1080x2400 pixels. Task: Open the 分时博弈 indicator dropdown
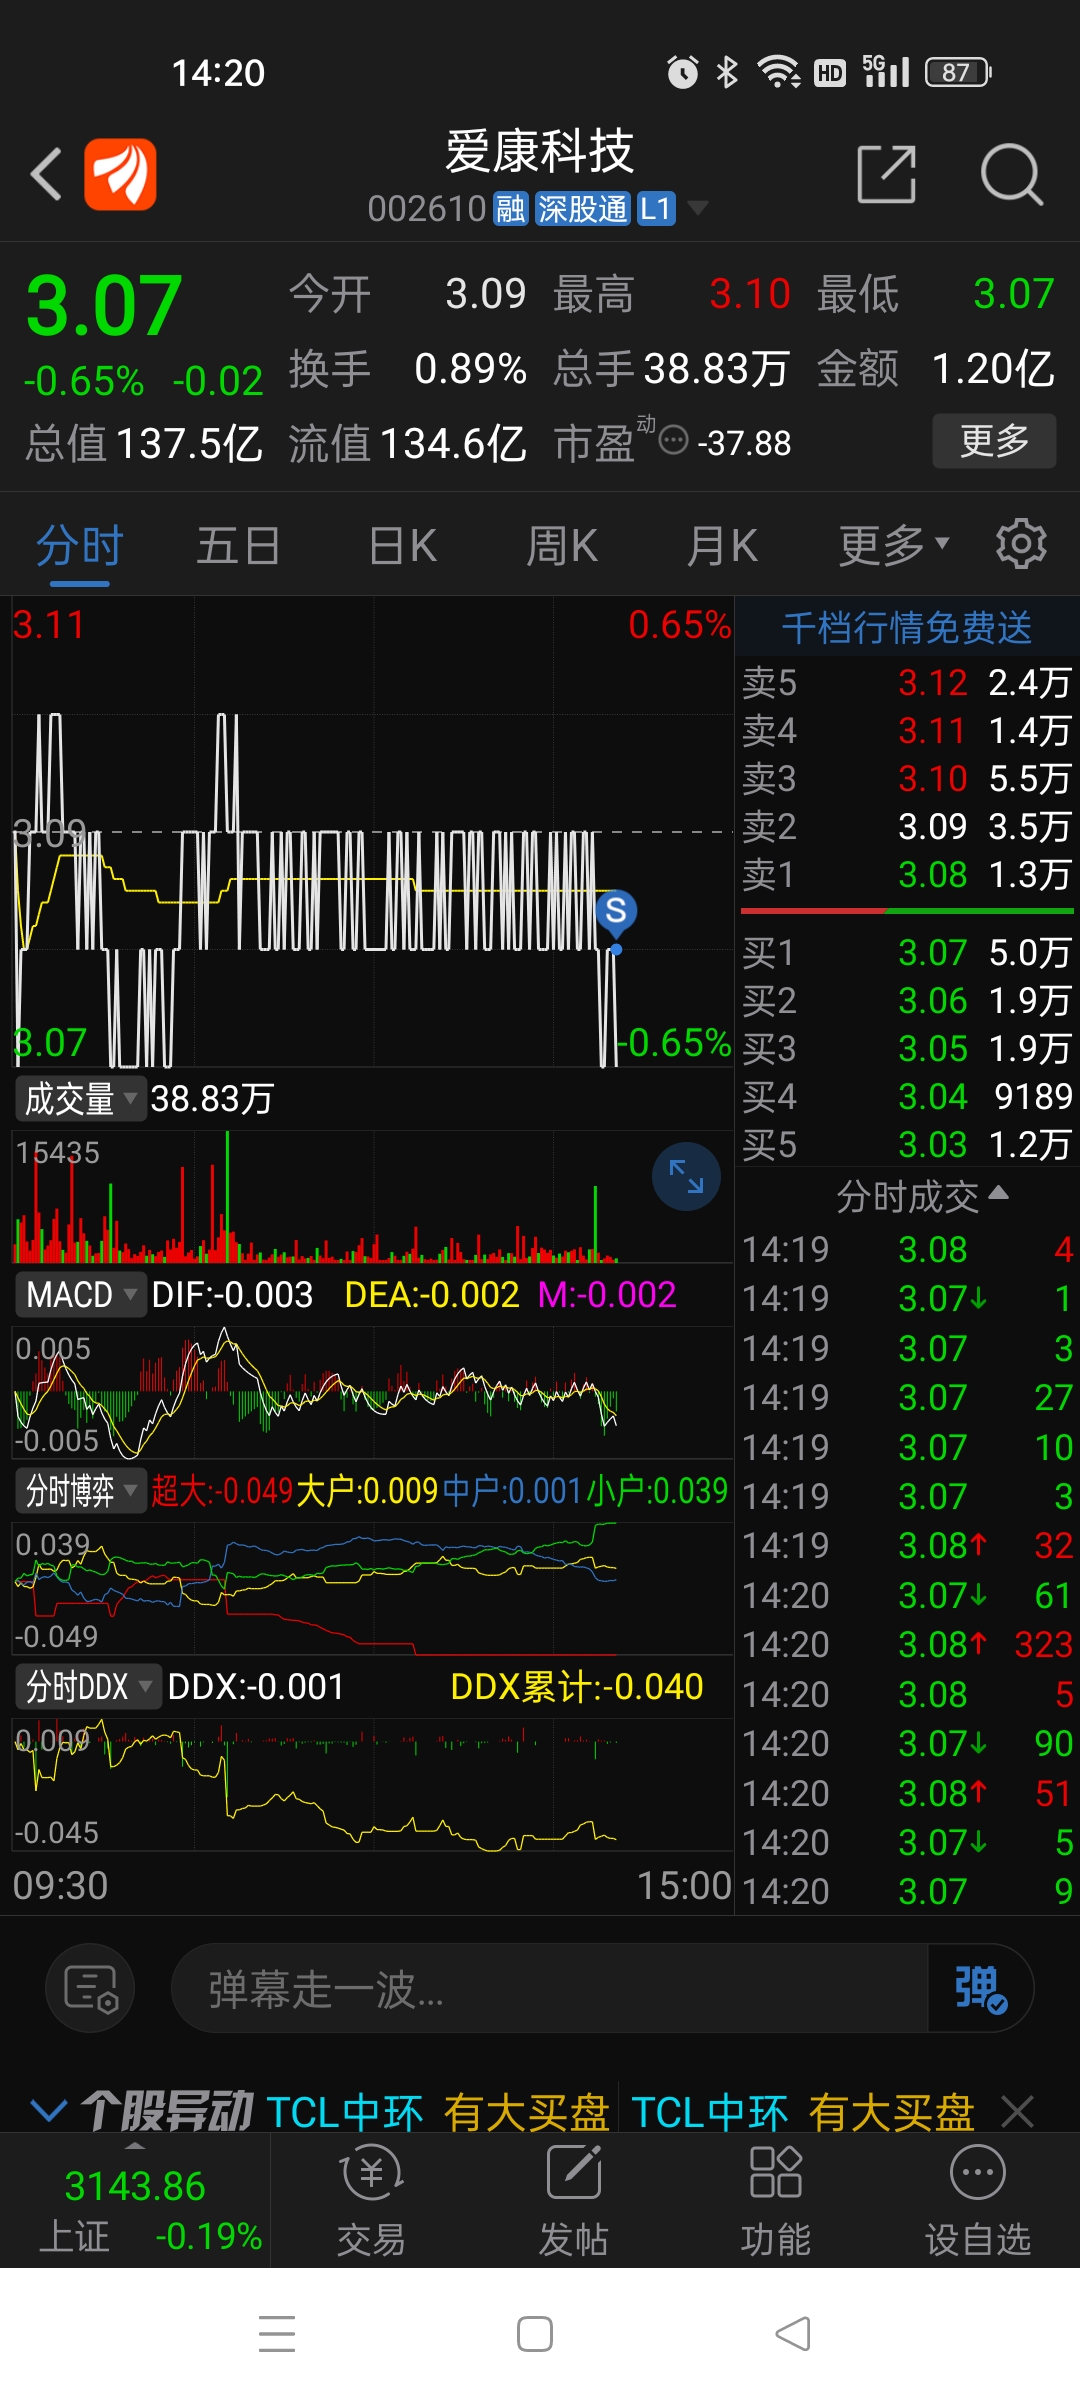click(80, 1490)
